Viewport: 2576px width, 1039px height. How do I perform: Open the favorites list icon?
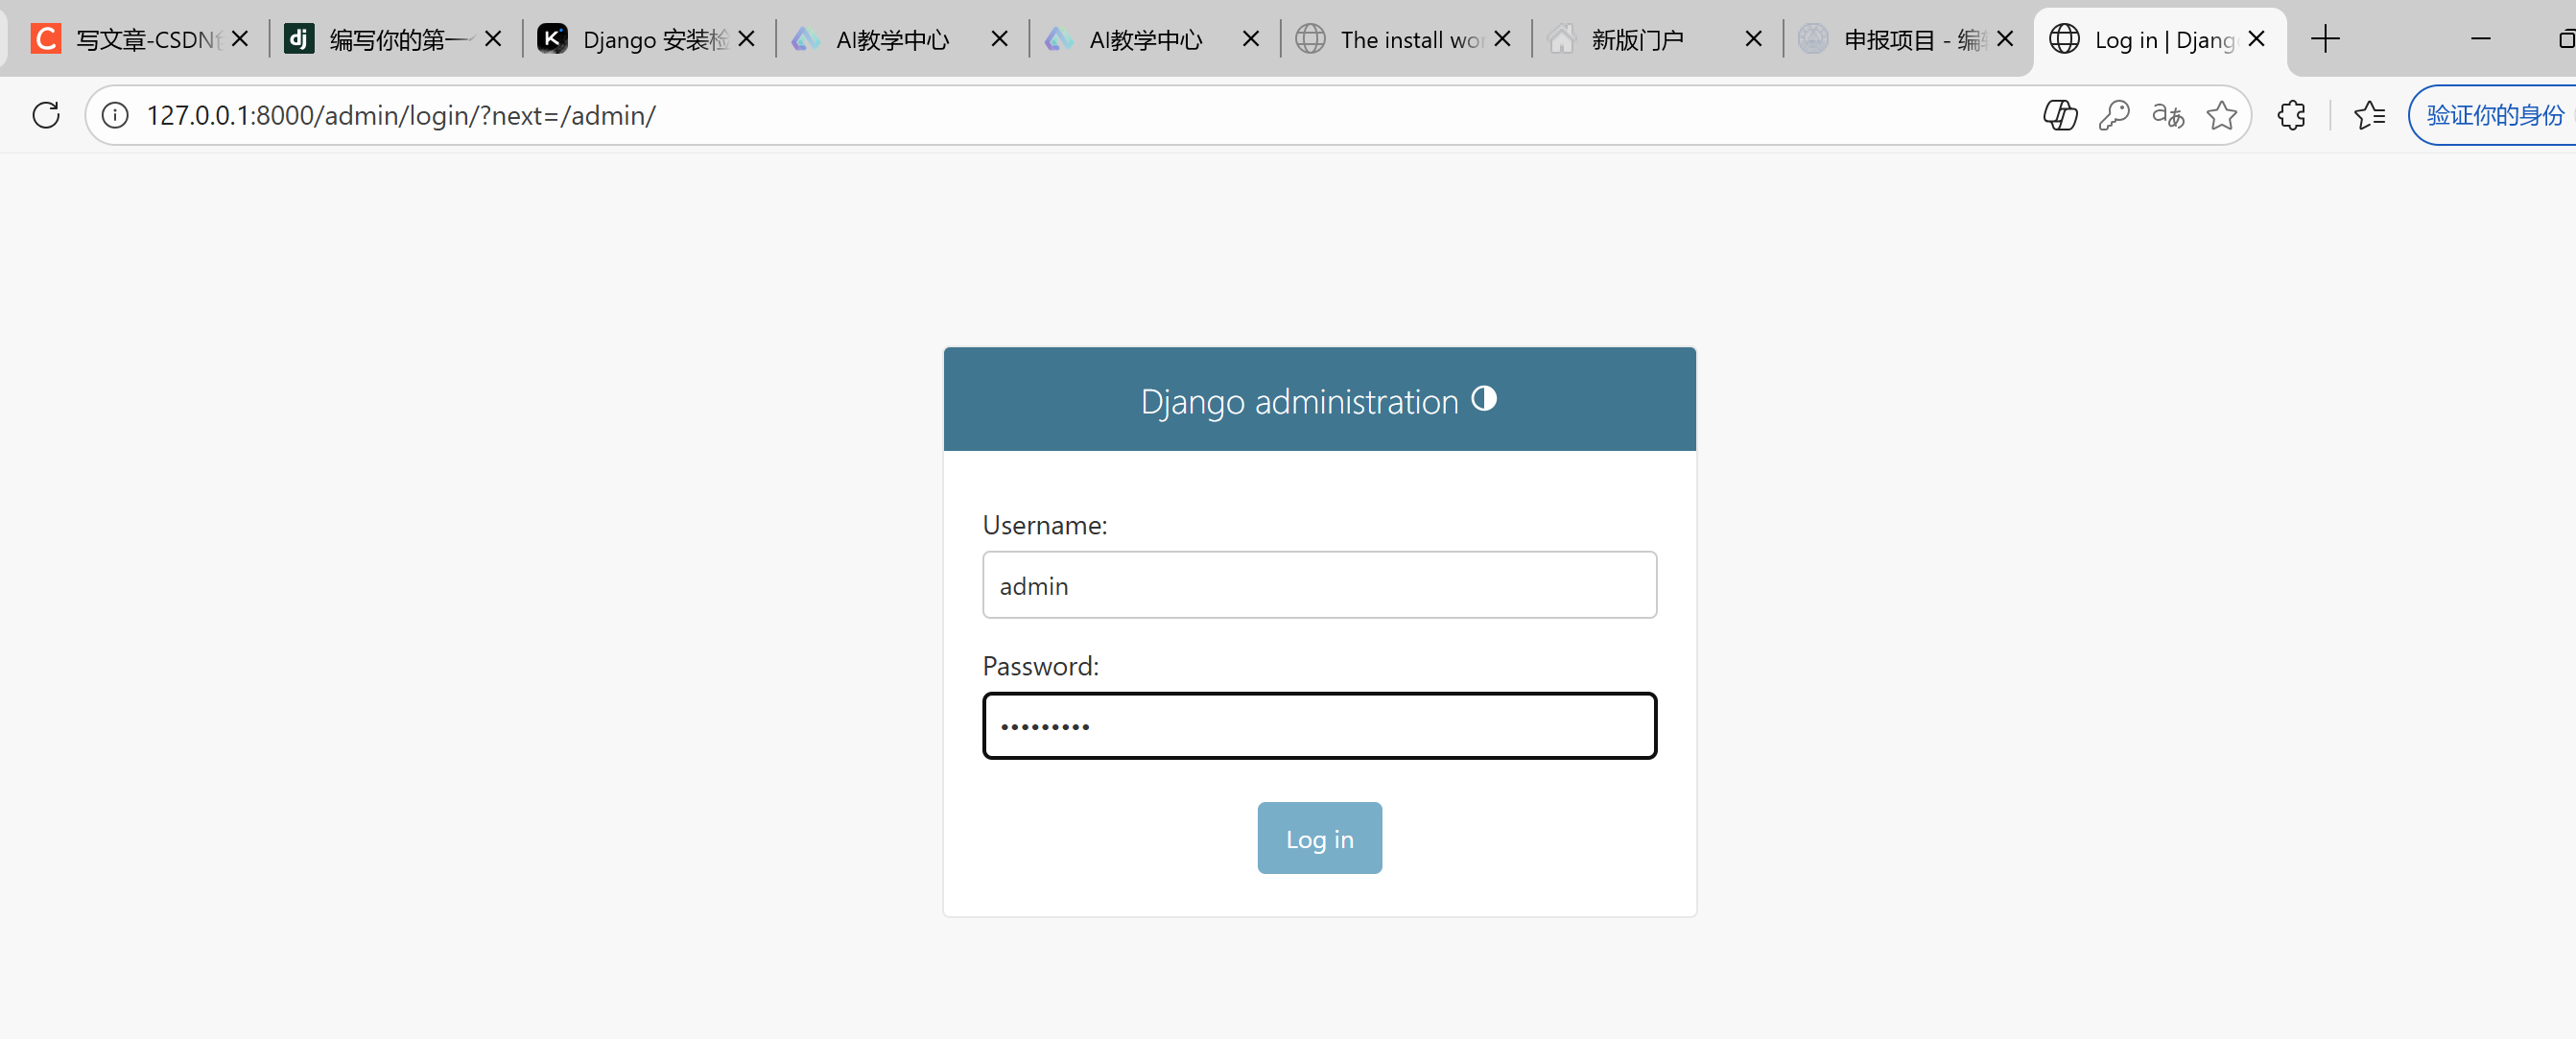2369,116
